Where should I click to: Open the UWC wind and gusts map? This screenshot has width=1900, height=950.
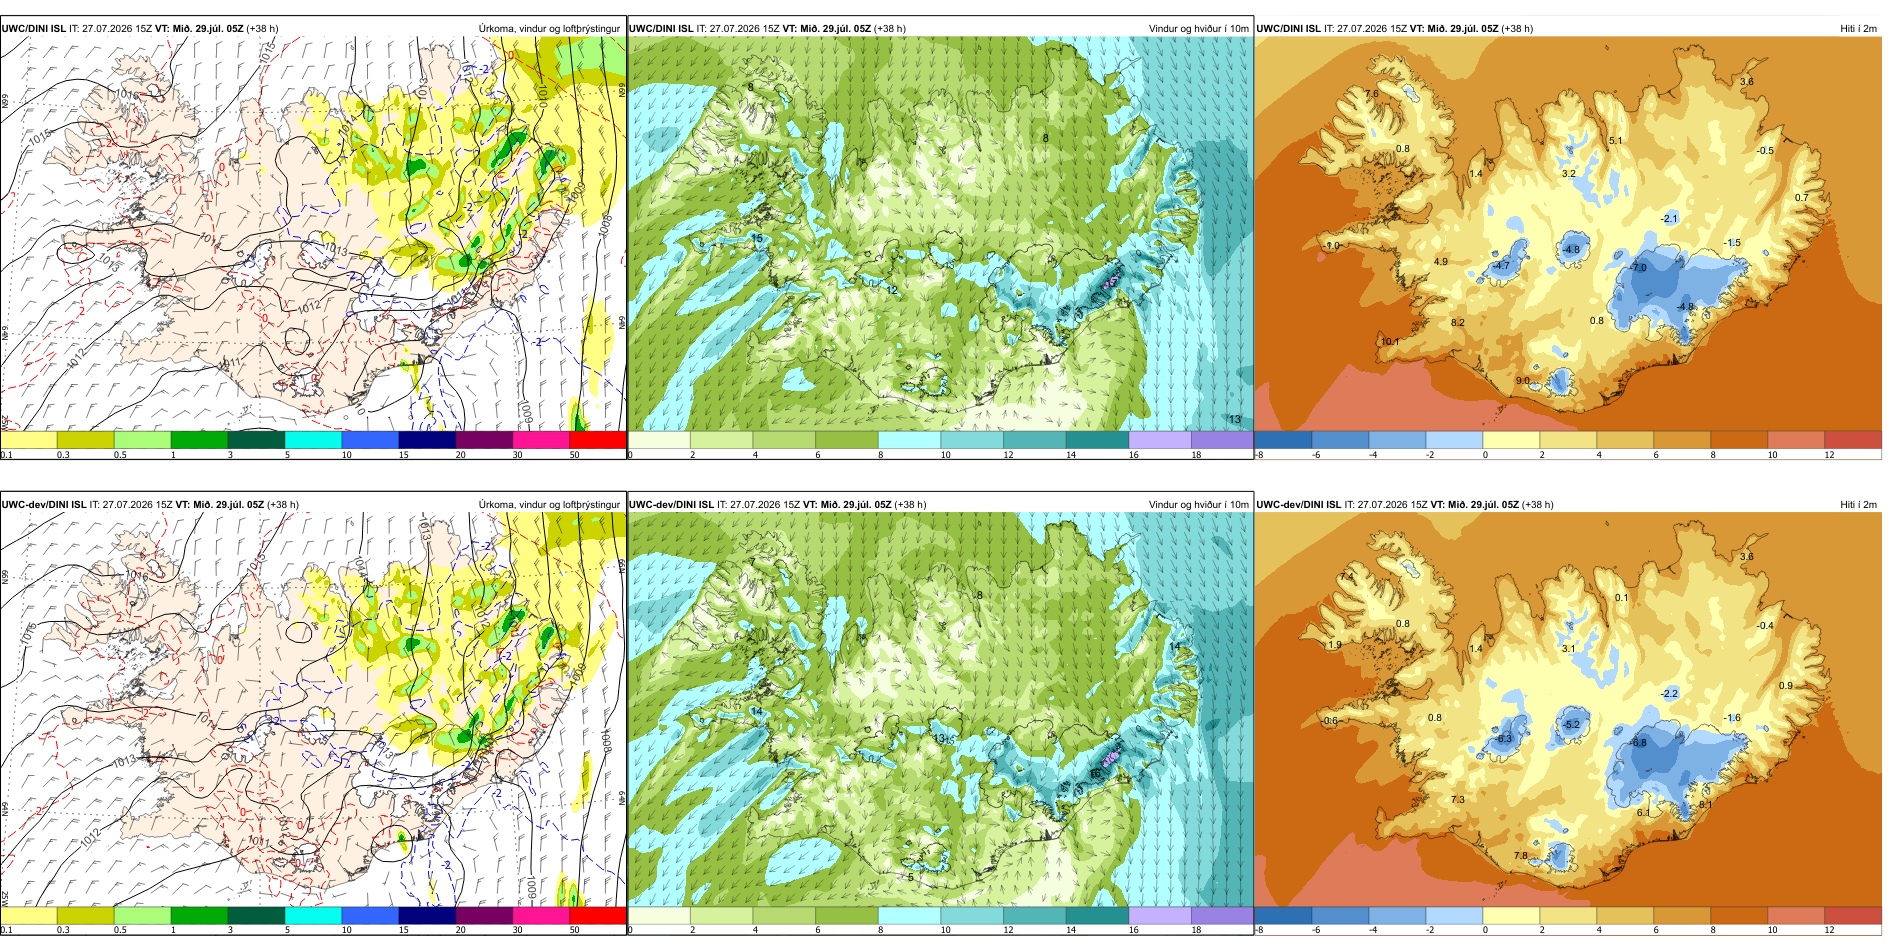[x=940, y=234]
